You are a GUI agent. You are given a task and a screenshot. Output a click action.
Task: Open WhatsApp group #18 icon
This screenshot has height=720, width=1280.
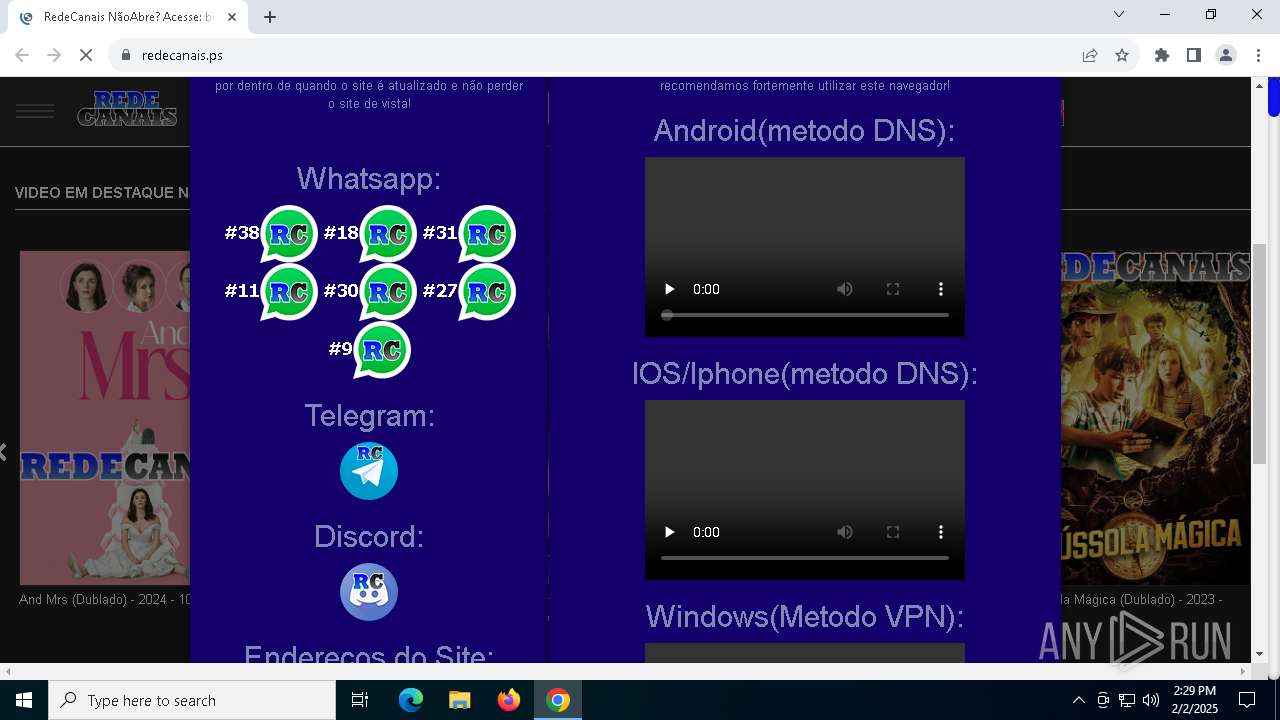click(x=387, y=234)
